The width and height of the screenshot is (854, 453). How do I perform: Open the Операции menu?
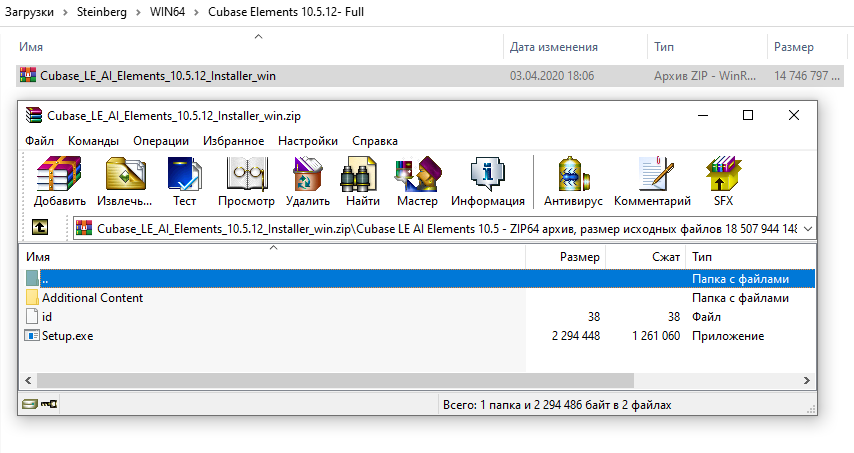(x=161, y=140)
